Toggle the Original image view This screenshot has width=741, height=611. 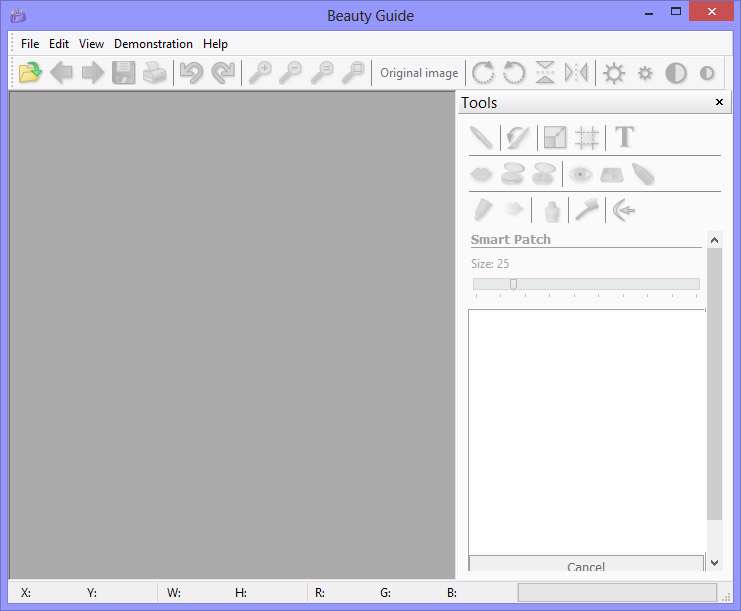(419, 73)
